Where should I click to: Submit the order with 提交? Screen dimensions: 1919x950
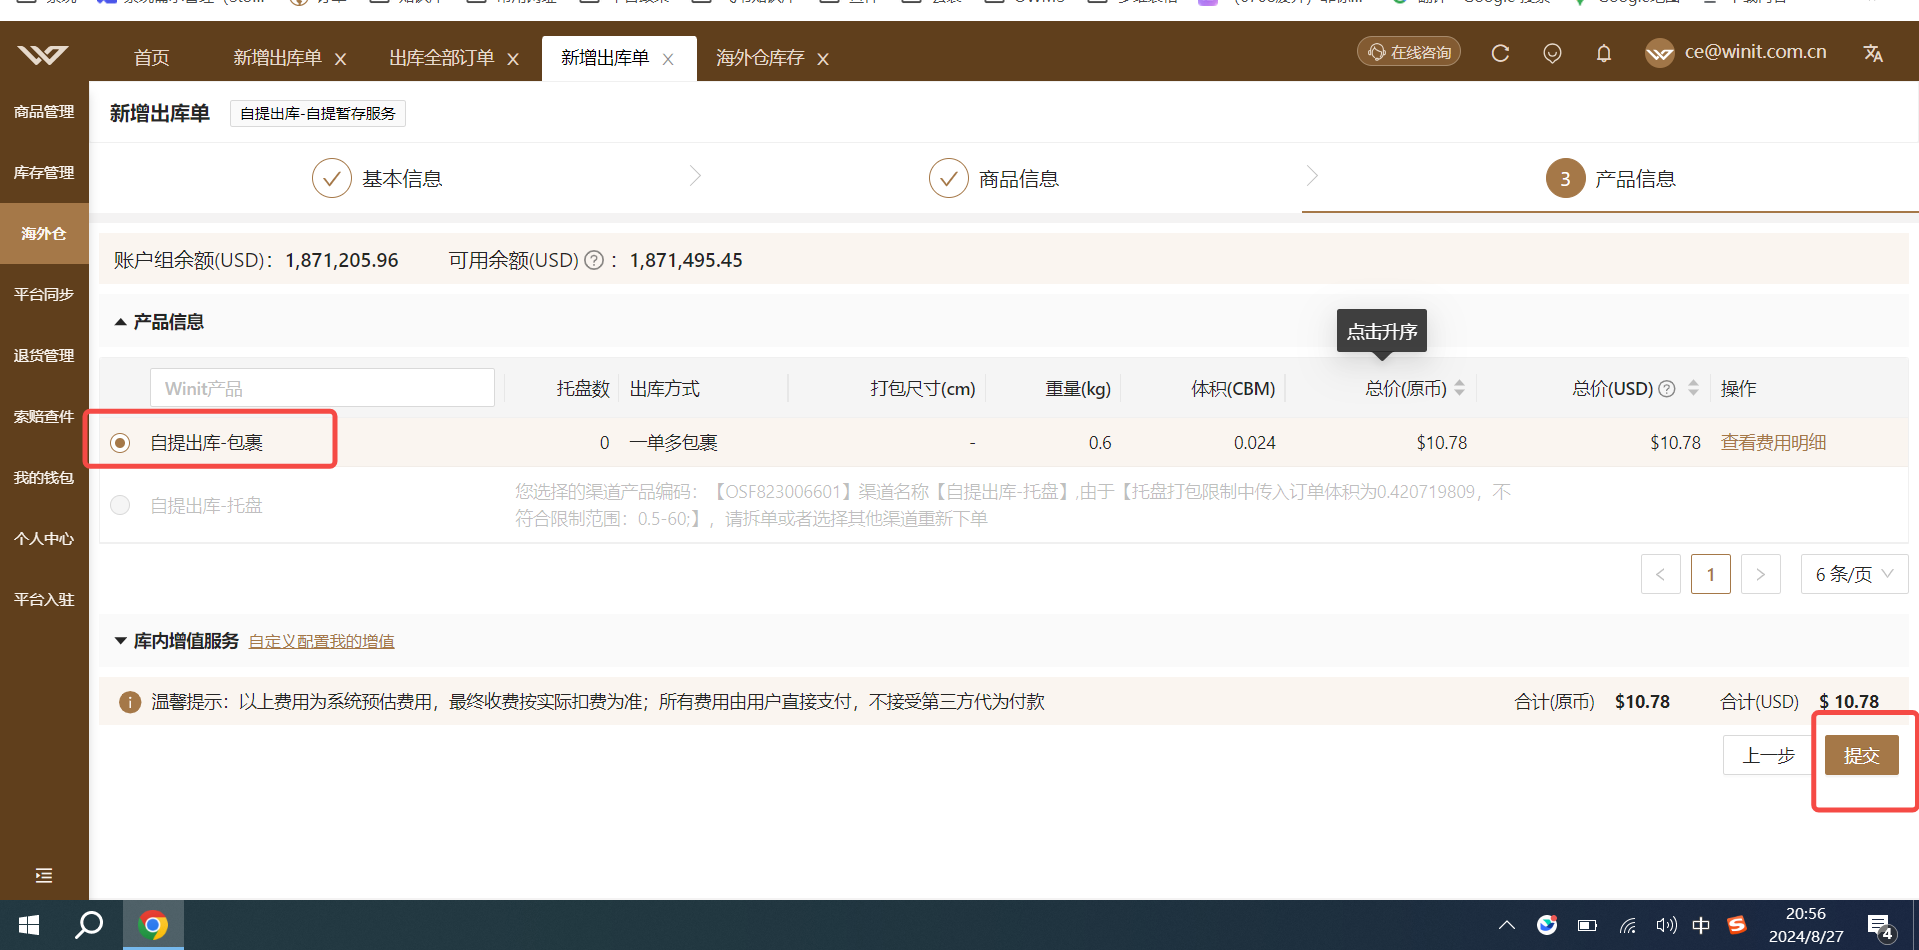tap(1862, 755)
